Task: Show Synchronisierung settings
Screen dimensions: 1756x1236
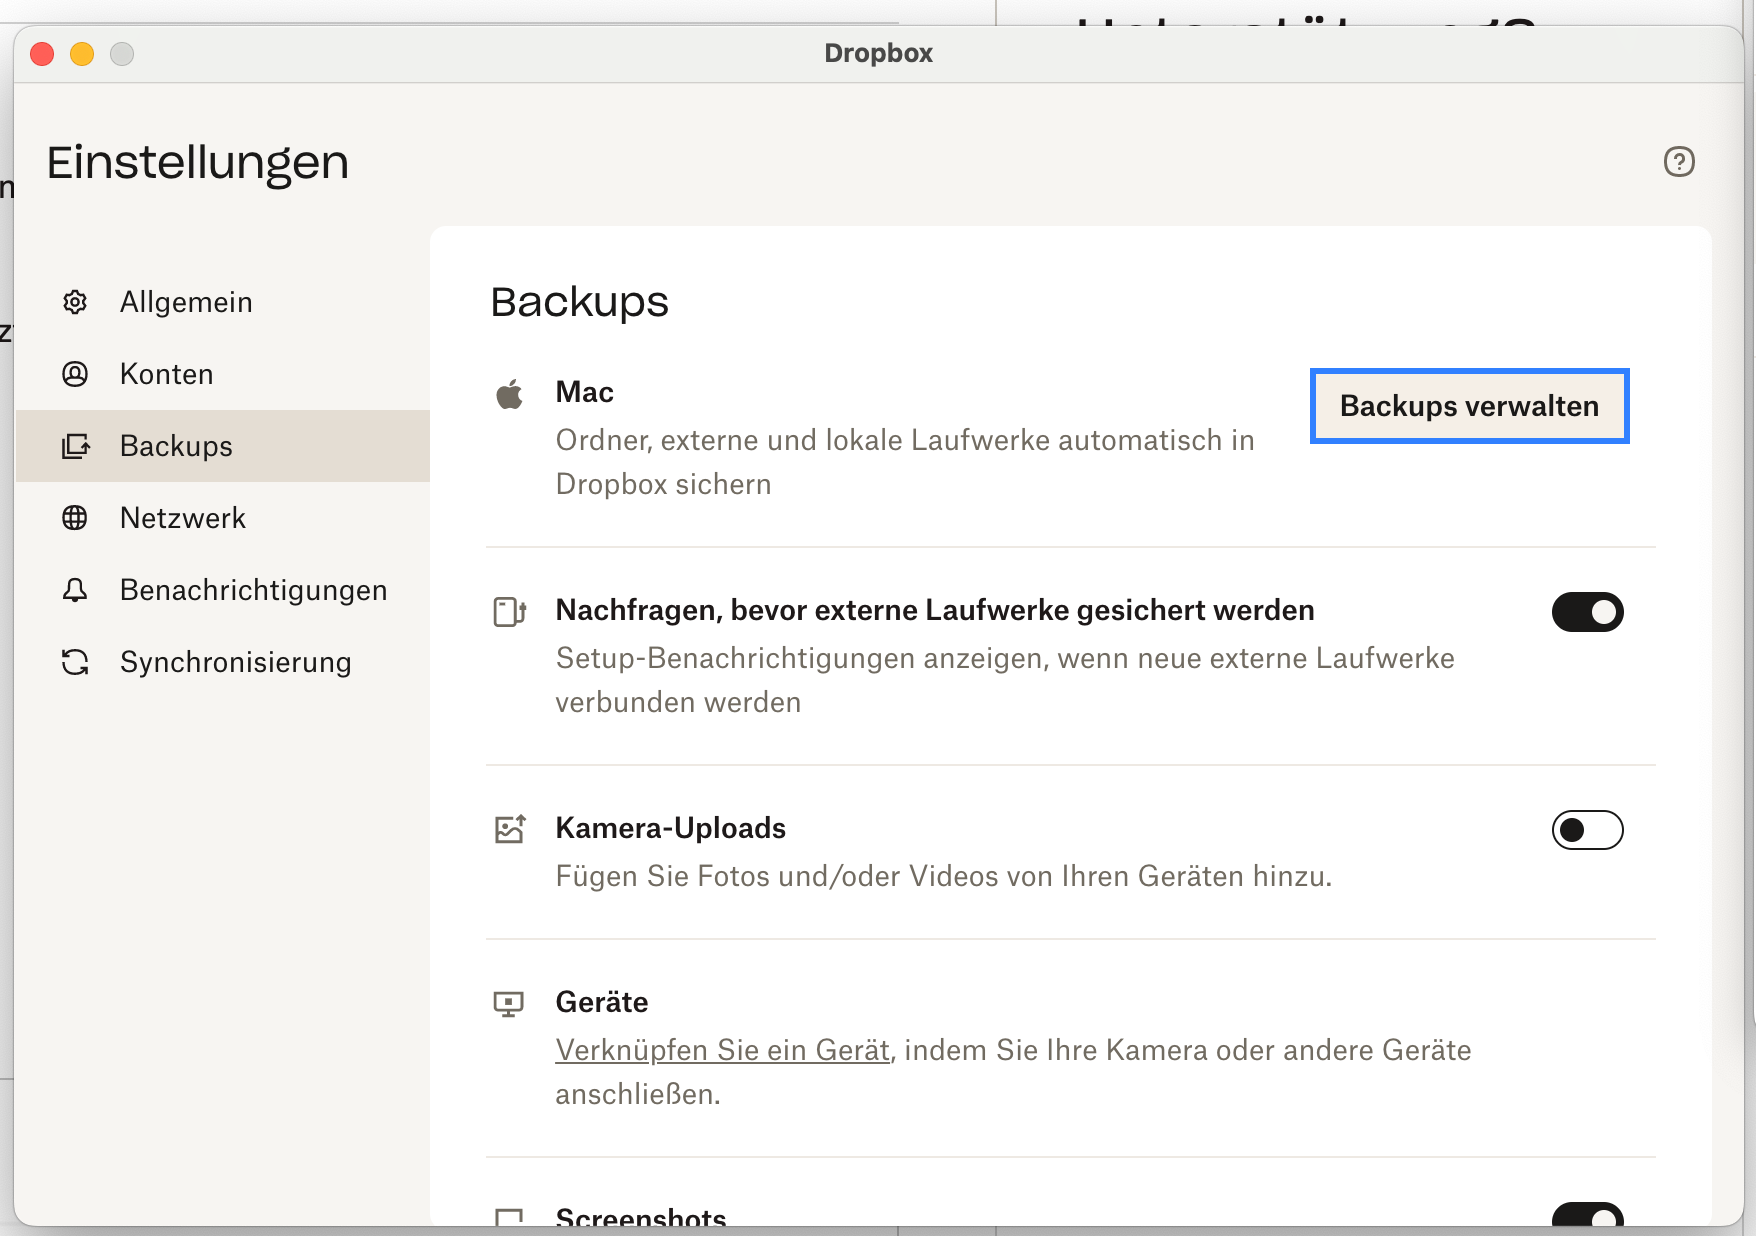Action: pyautogui.click(x=223, y=662)
